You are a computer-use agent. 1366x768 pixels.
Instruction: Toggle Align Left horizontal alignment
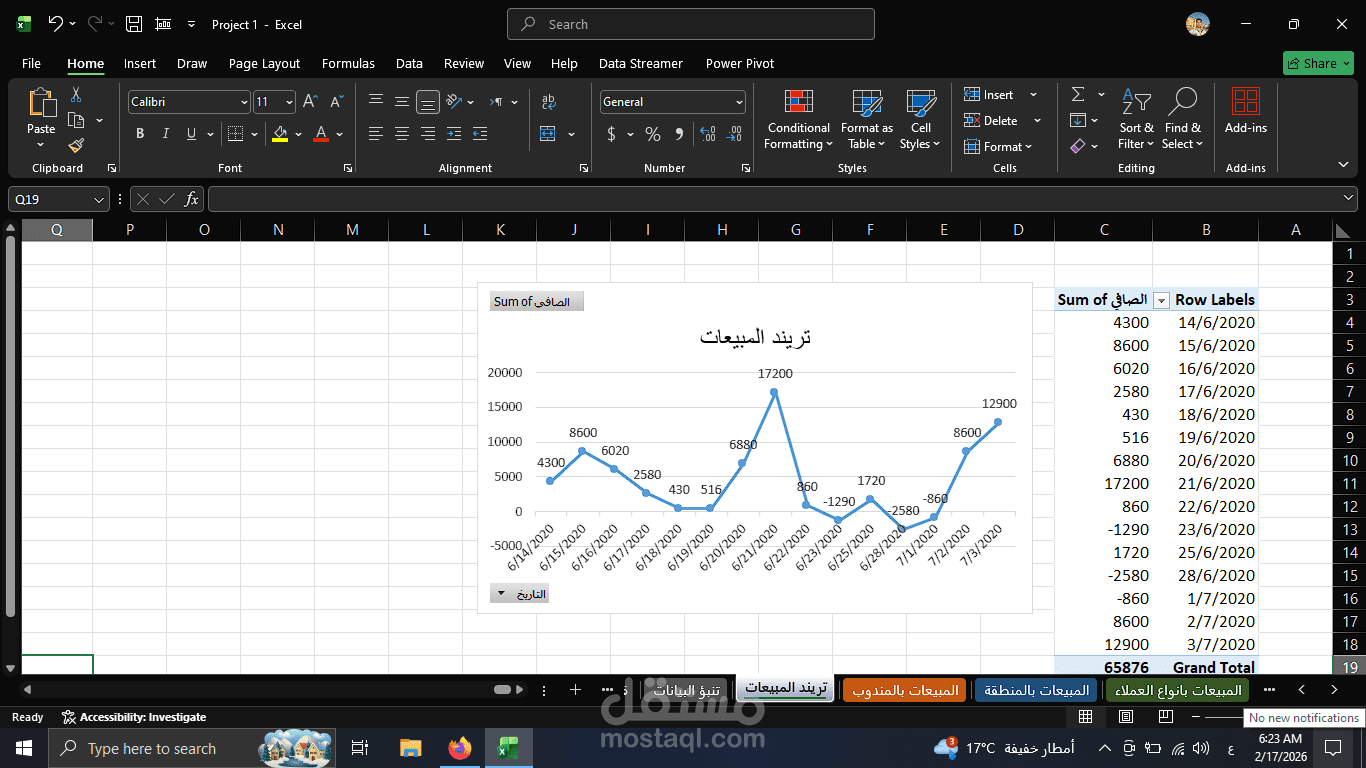[x=376, y=134]
